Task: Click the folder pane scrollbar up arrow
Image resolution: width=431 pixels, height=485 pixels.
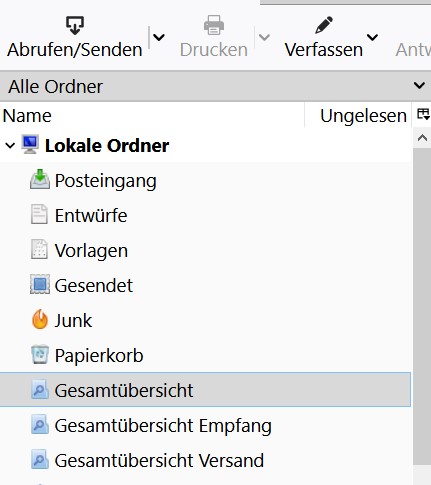Action: [422, 138]
